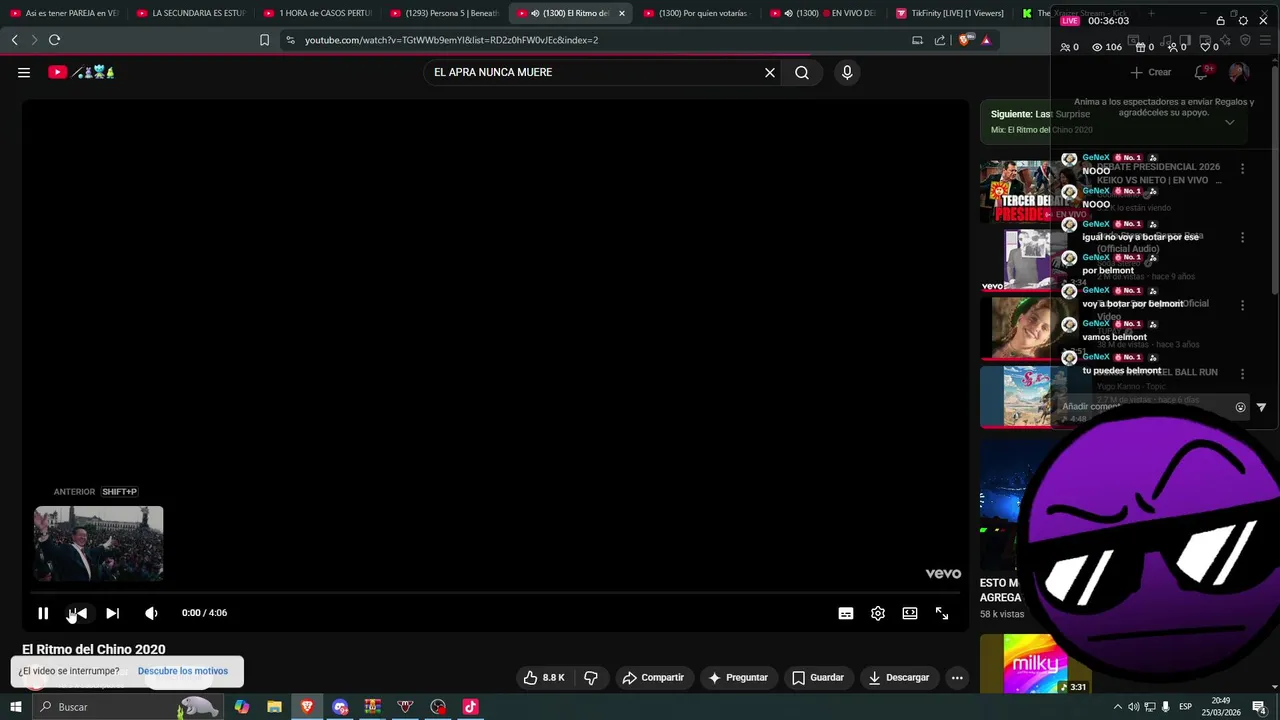
Task: Click the Descargar download button
Action: [899, 677]
